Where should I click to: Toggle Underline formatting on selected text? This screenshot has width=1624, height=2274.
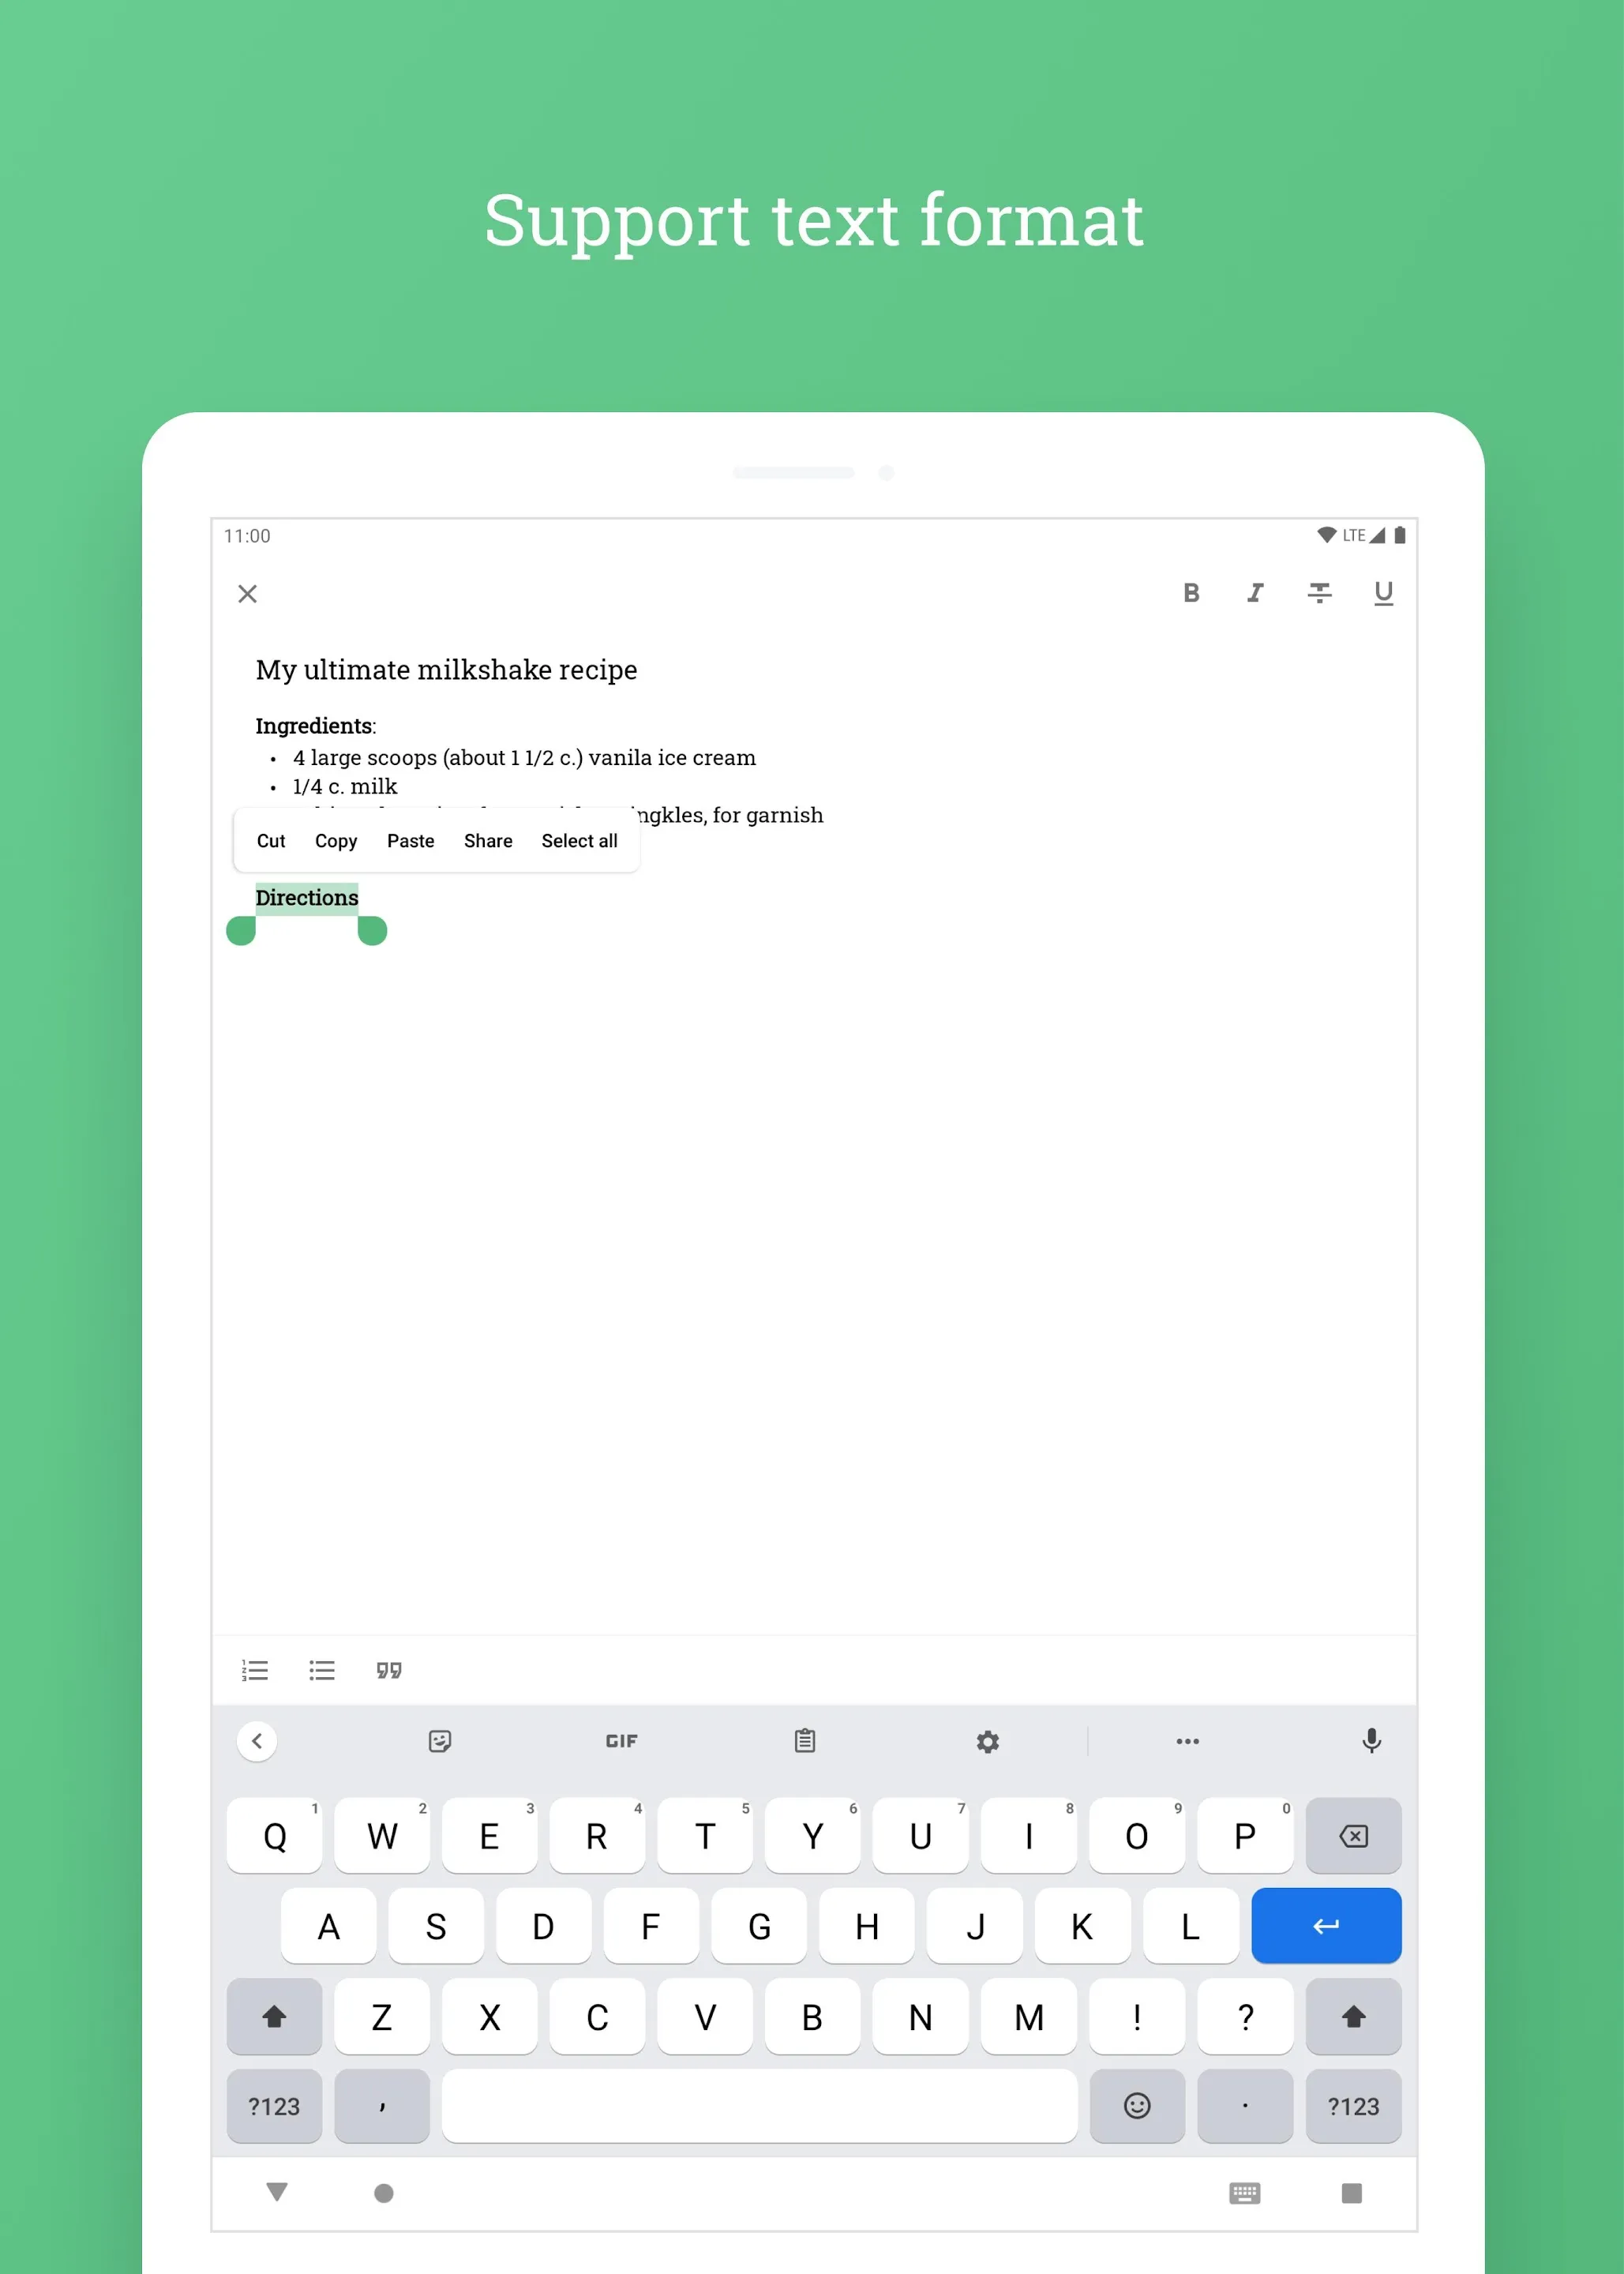[x=1386, y=594]
